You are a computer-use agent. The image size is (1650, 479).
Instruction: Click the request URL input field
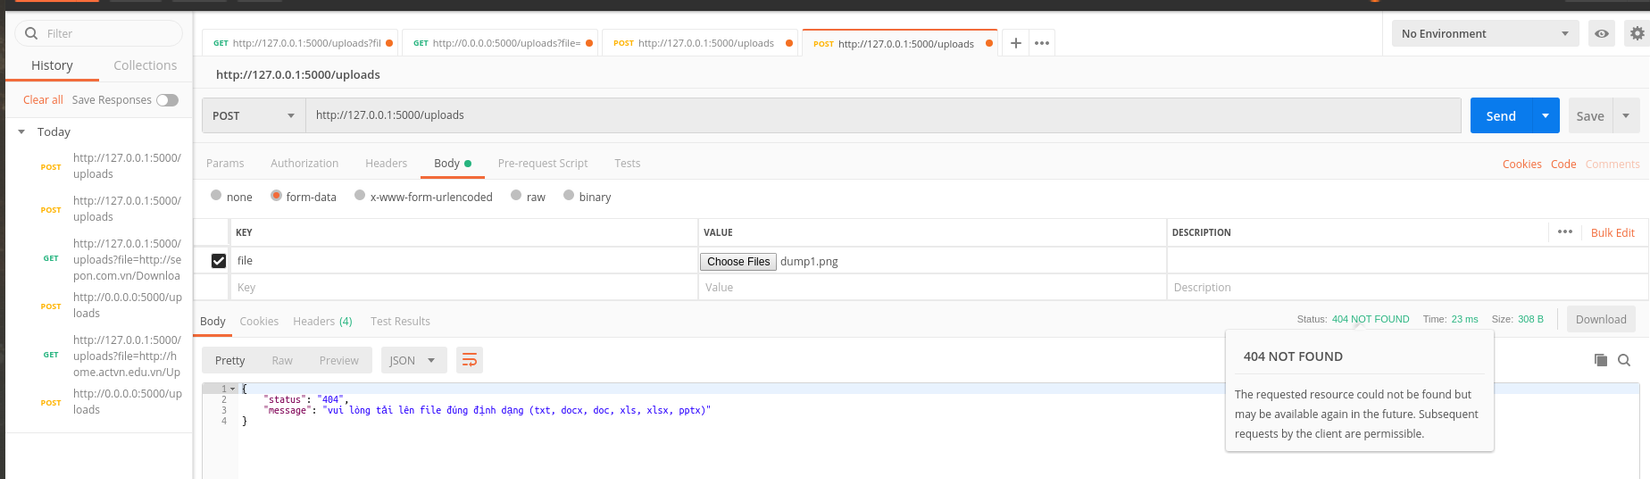tap(880, 116)
